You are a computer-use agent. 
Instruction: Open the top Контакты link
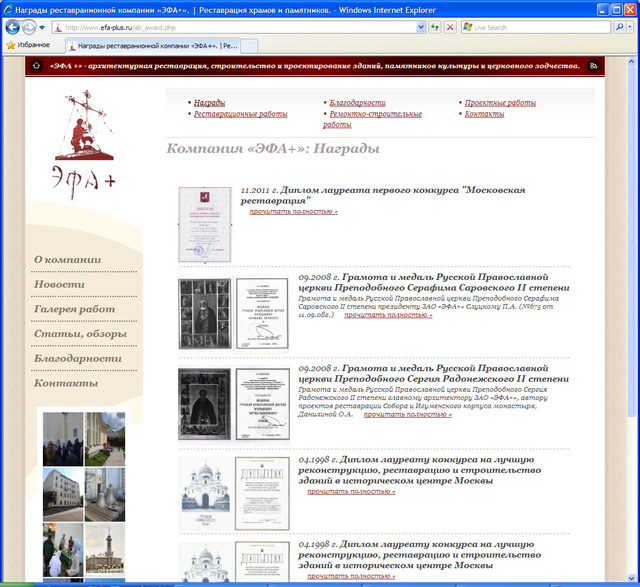[x=484, y=114]
